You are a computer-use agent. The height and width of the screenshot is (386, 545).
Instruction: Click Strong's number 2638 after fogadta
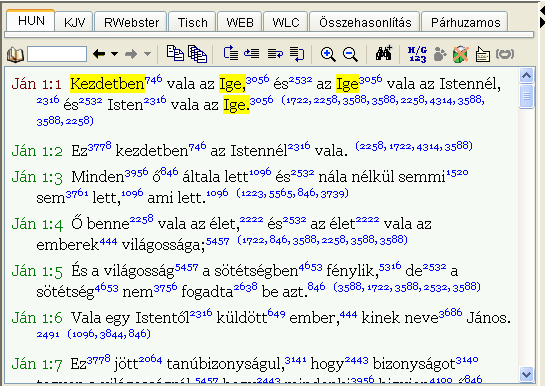(245, 287)
